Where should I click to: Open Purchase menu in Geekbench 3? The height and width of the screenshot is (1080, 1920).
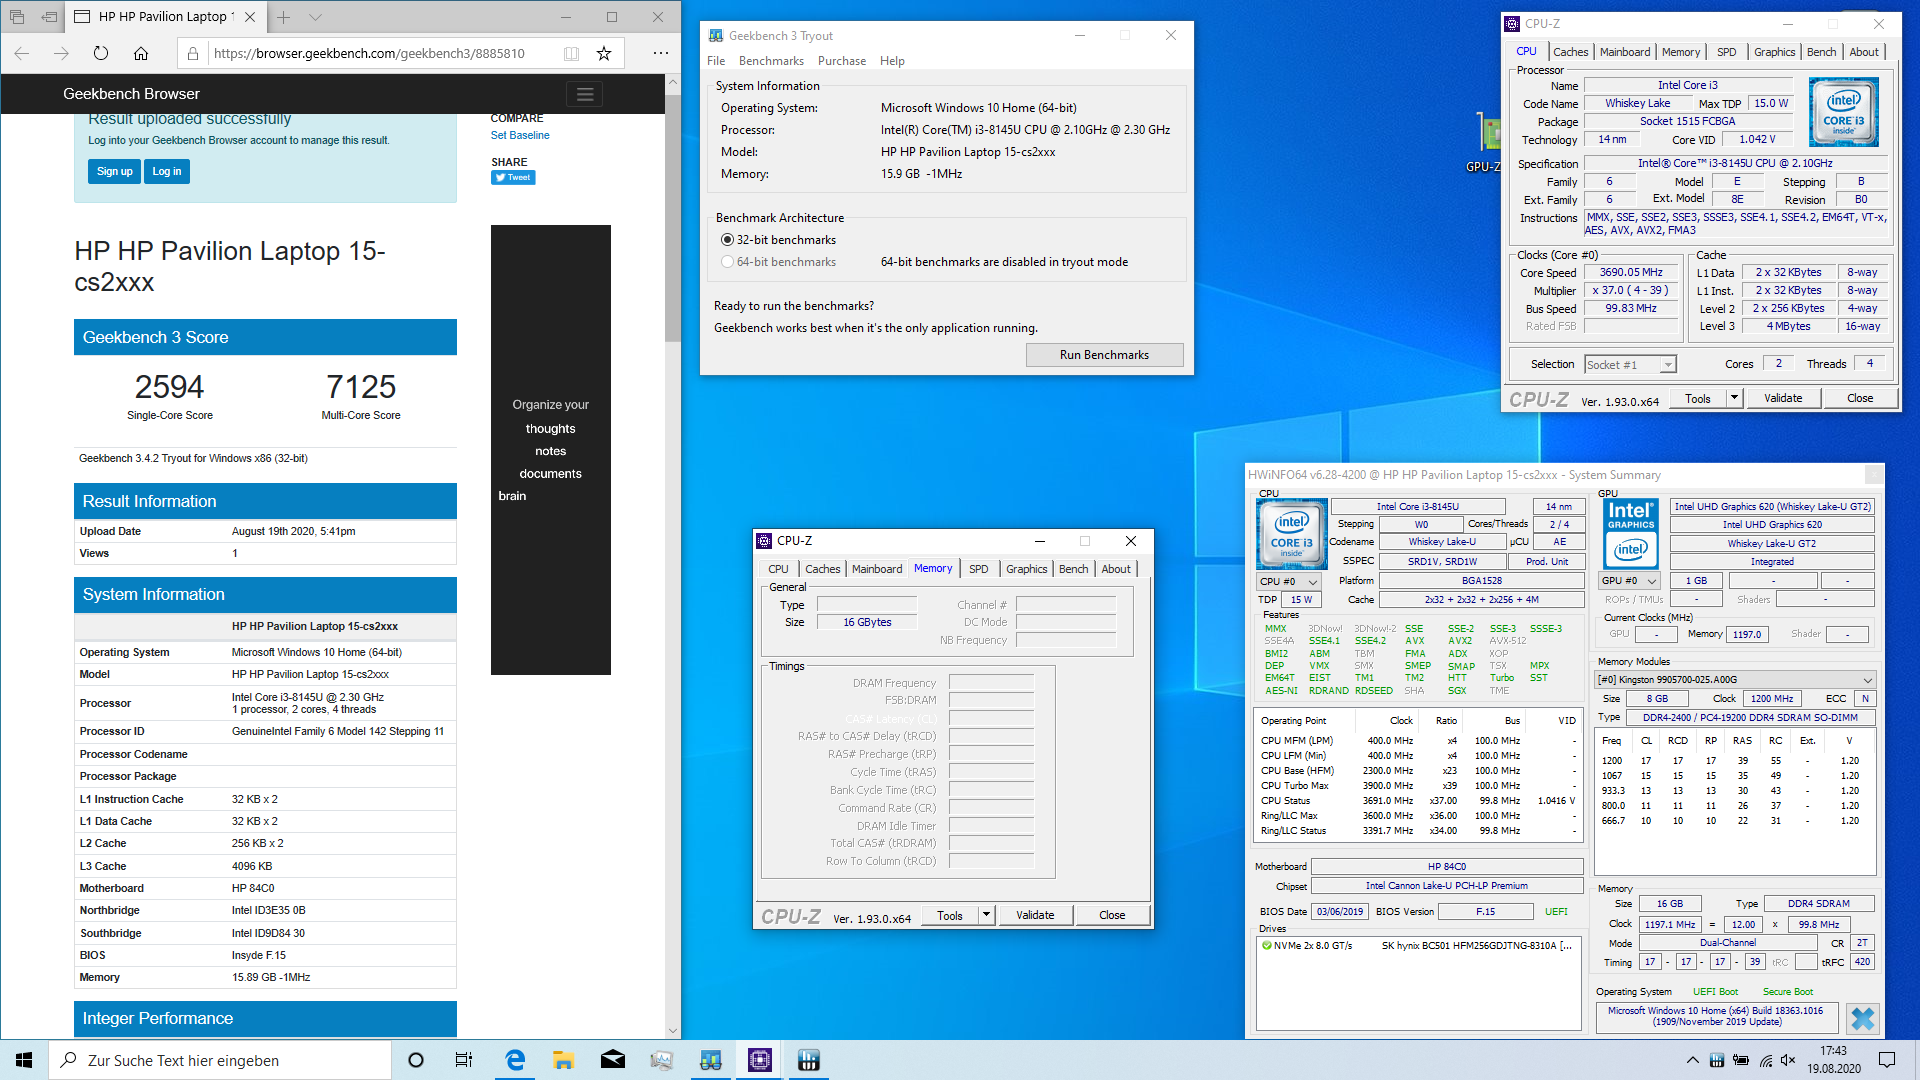coord(842,61)
